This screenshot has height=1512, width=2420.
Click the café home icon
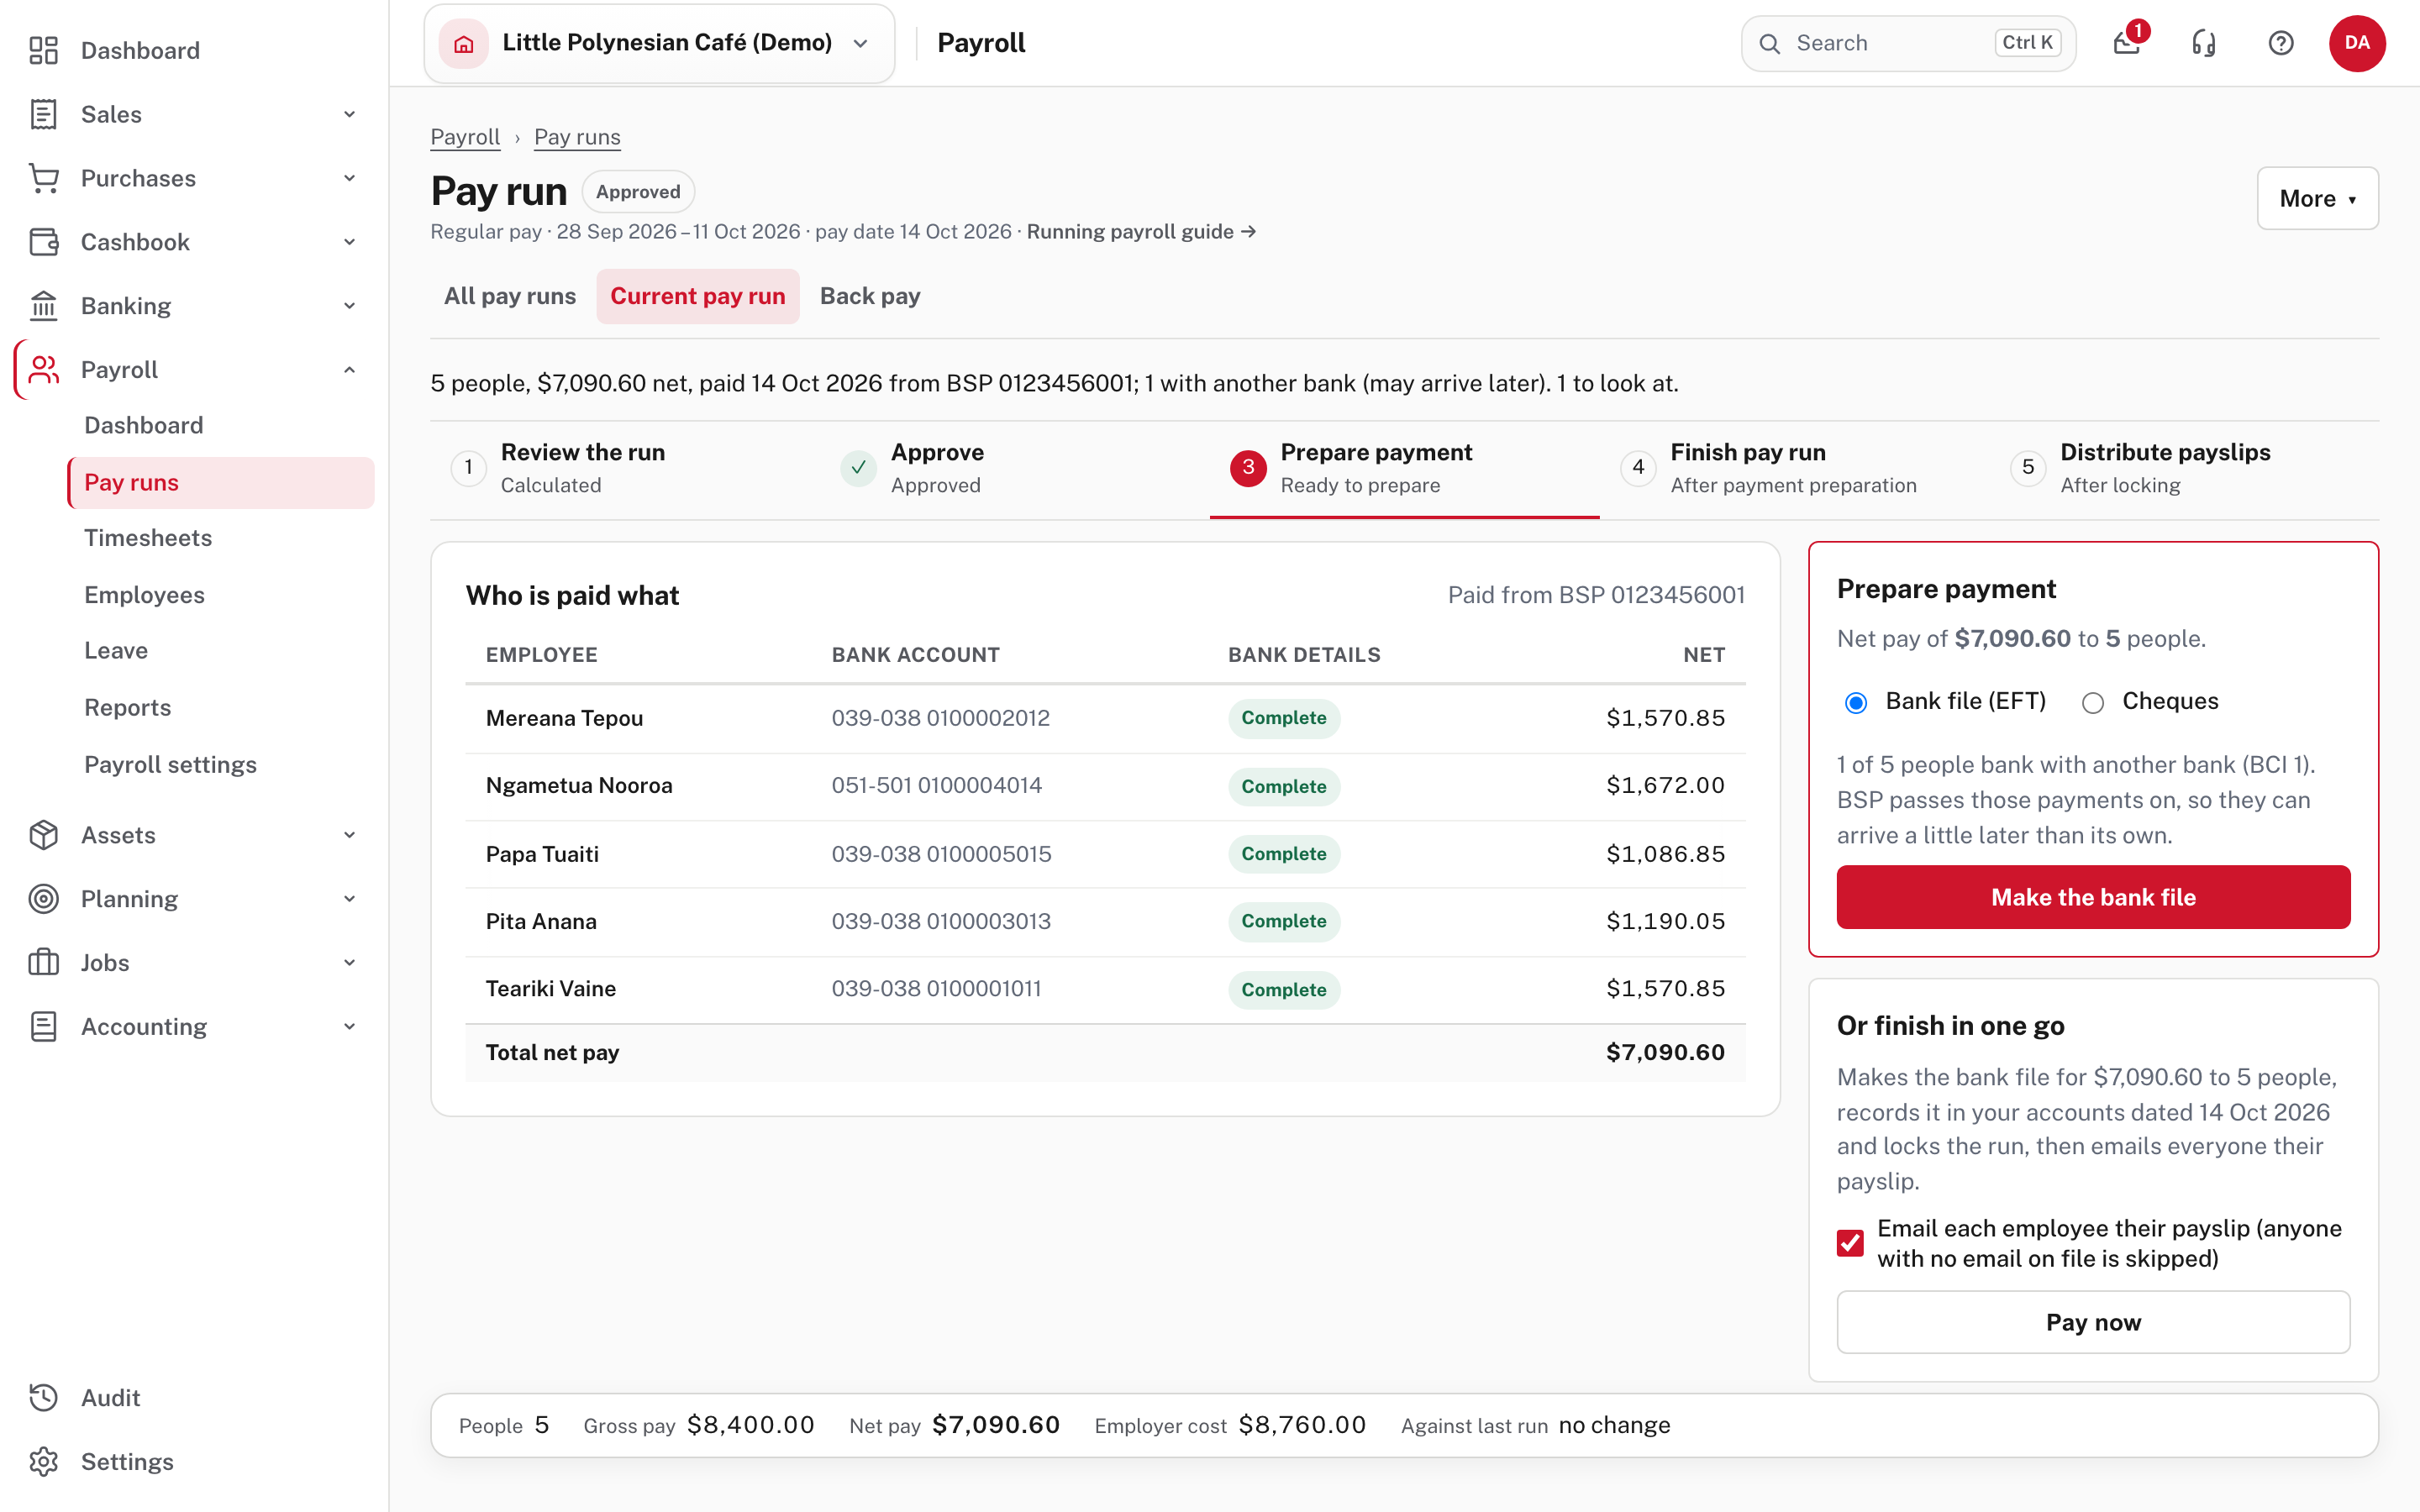click(463, 44)
